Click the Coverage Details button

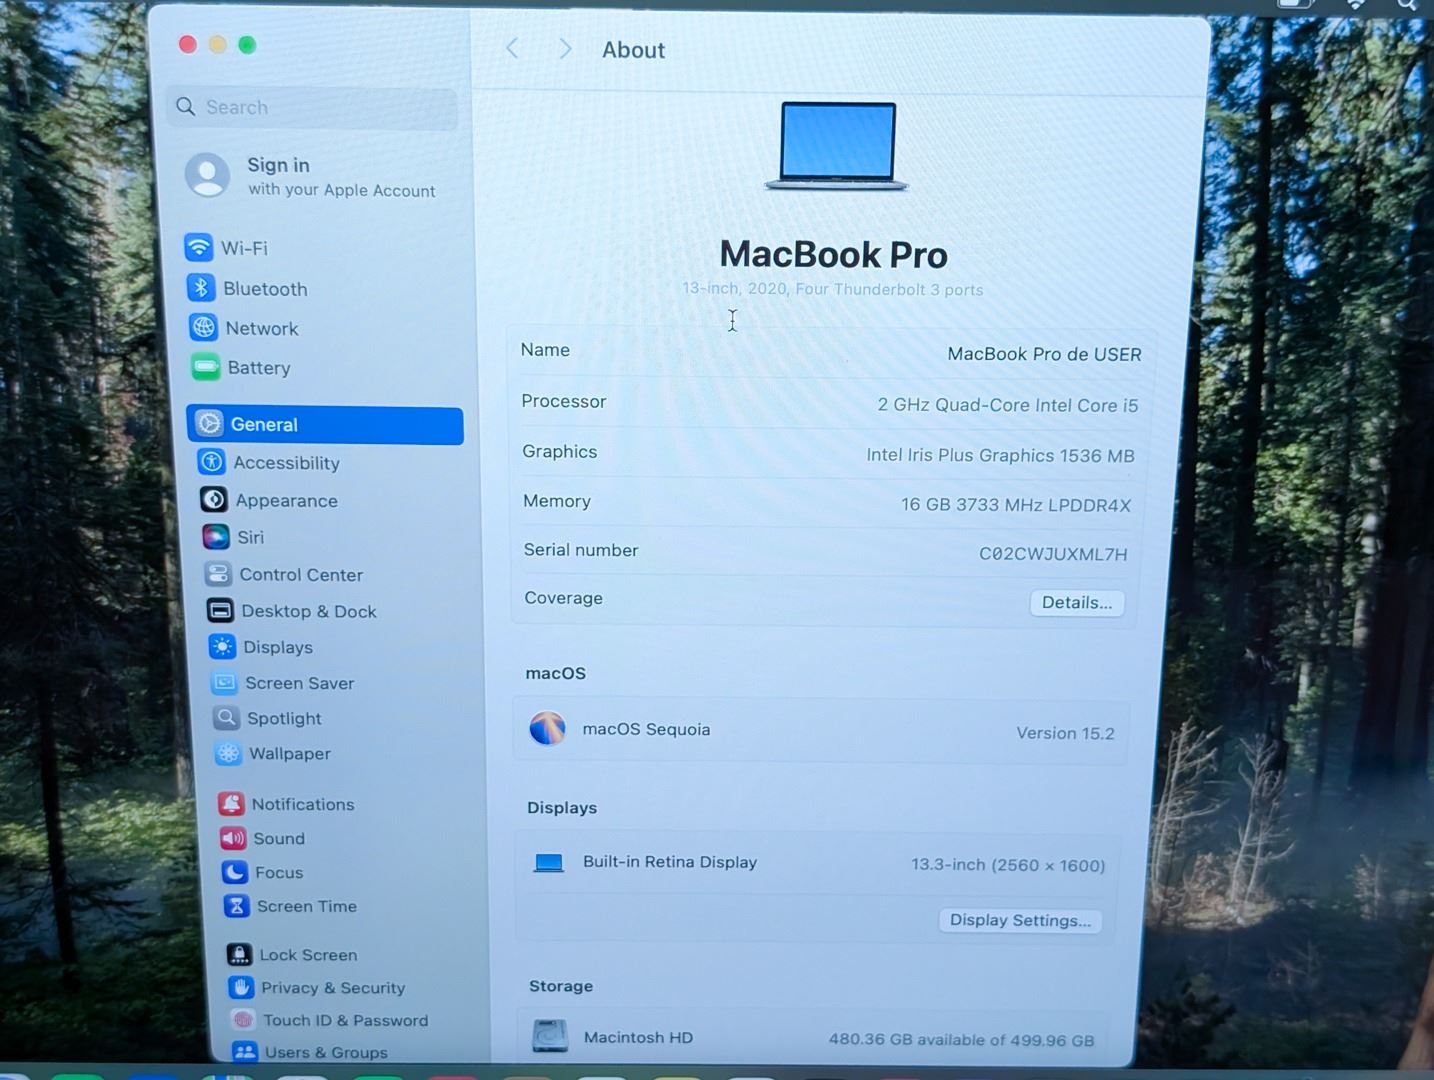point(1076,602)
